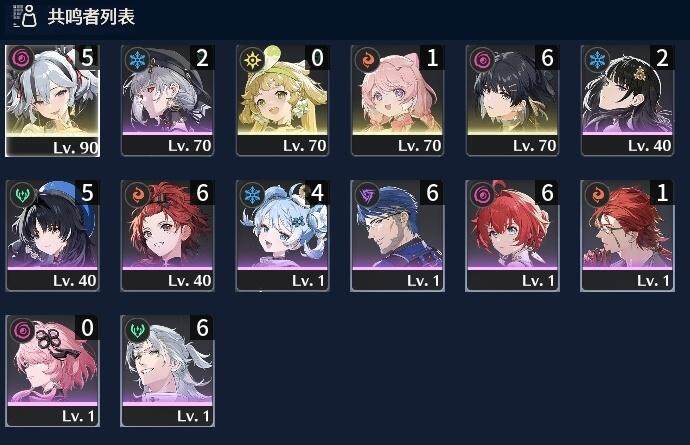Click the 共鸣者列表 header title
This screenshot has width=690, height=445.
91,17
